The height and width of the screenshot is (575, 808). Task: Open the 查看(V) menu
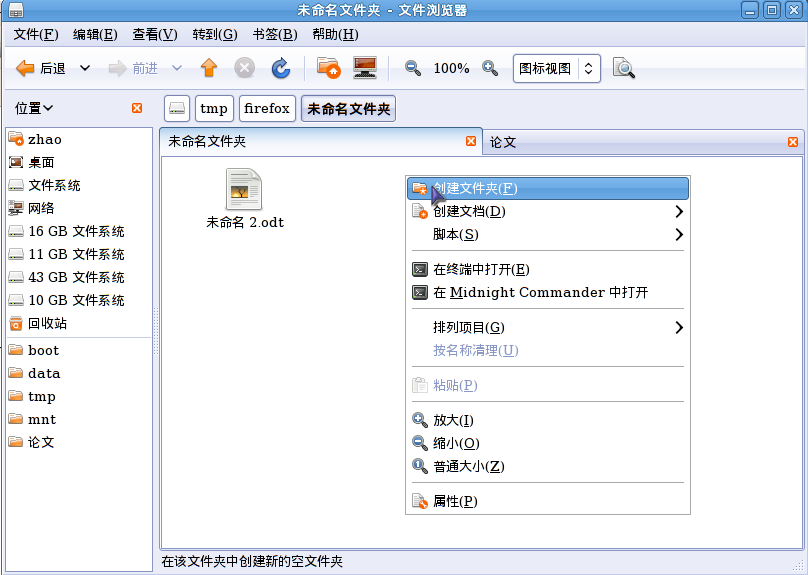click(155, 35)
